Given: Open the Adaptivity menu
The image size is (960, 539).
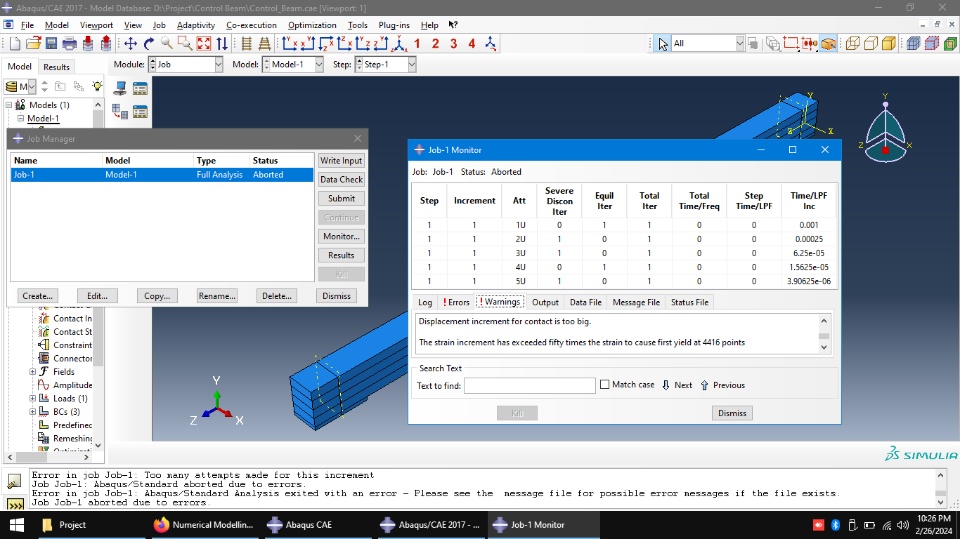Looking at the screenshot, I should 195,25.
